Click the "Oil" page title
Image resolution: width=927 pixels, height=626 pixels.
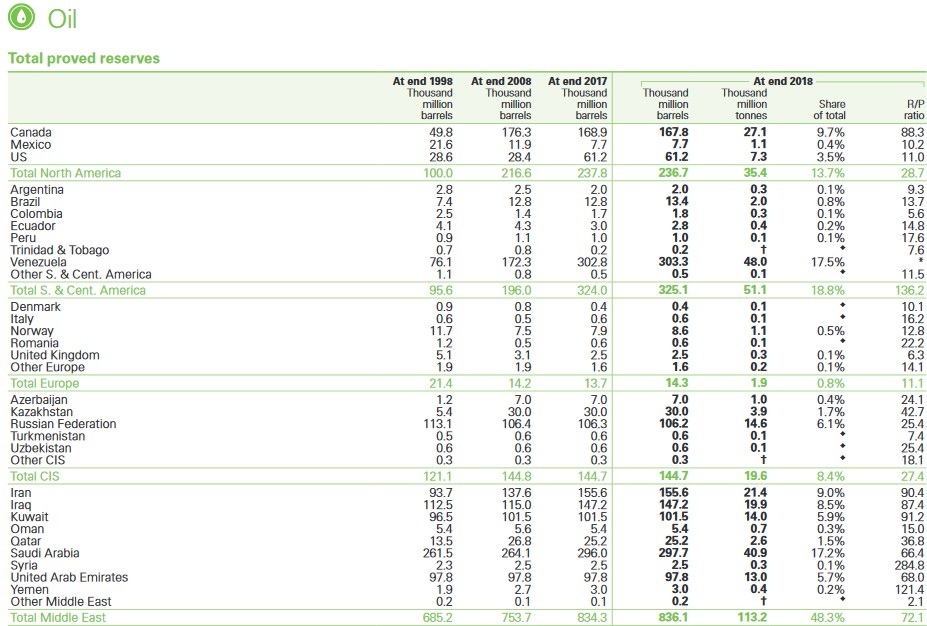62,19
